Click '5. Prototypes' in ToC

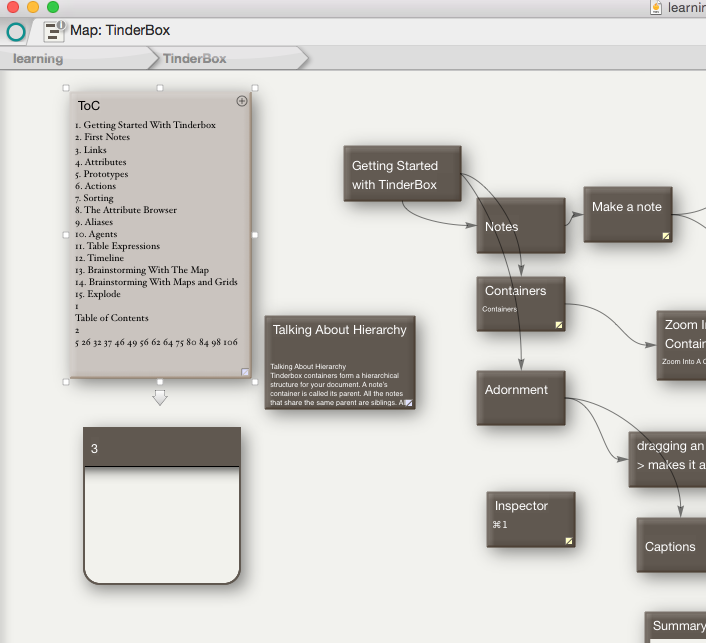pyautogui.click(x=101, y=174)
